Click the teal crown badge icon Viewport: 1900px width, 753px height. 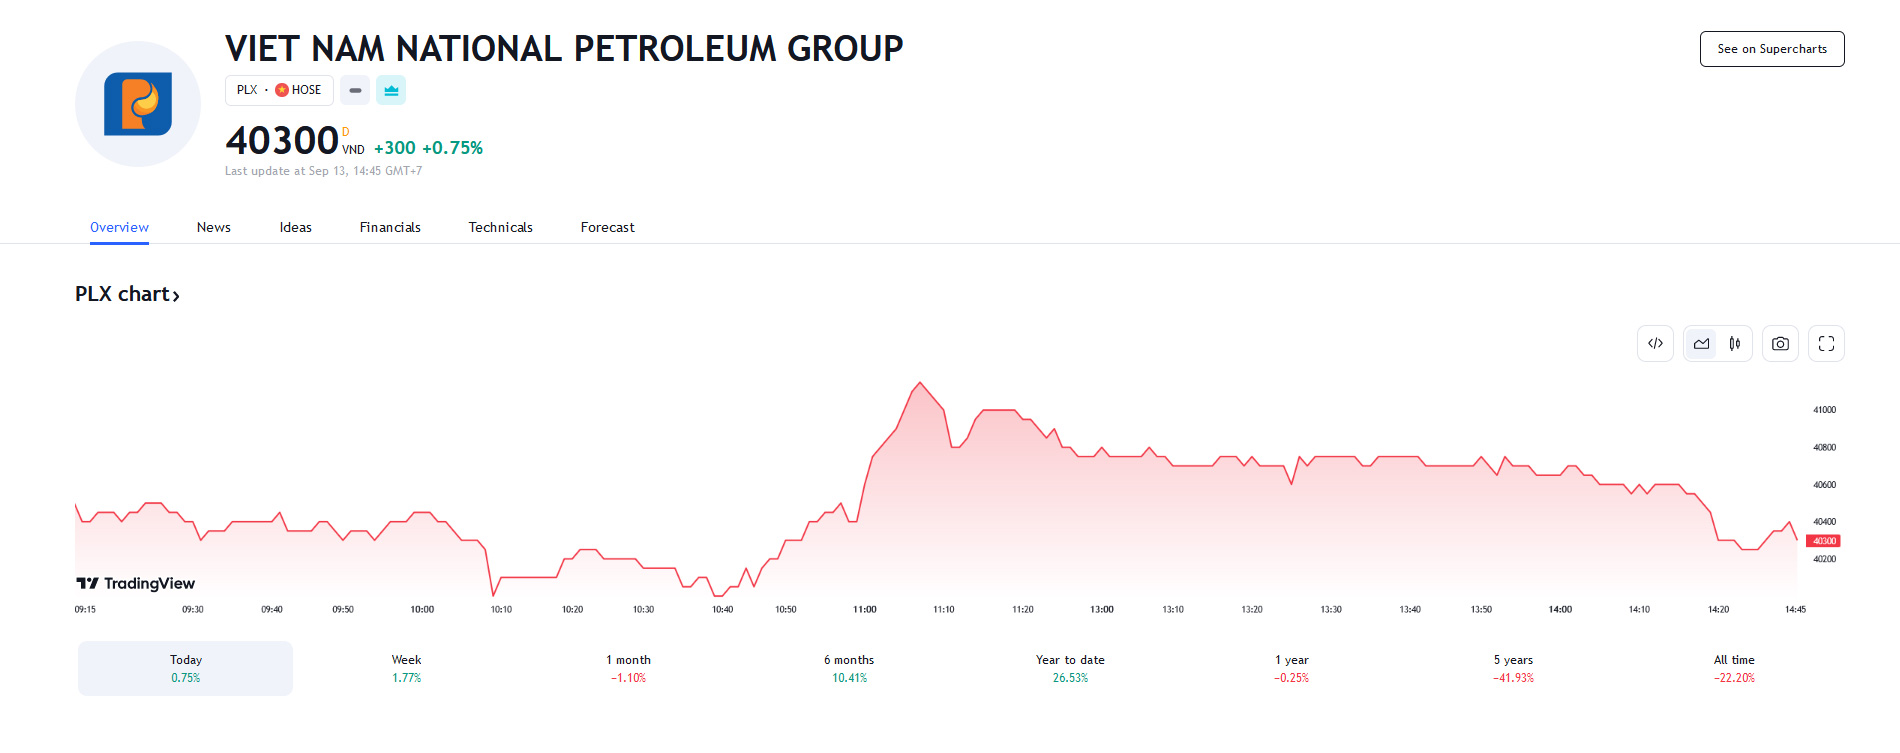[x=391, y=90]
